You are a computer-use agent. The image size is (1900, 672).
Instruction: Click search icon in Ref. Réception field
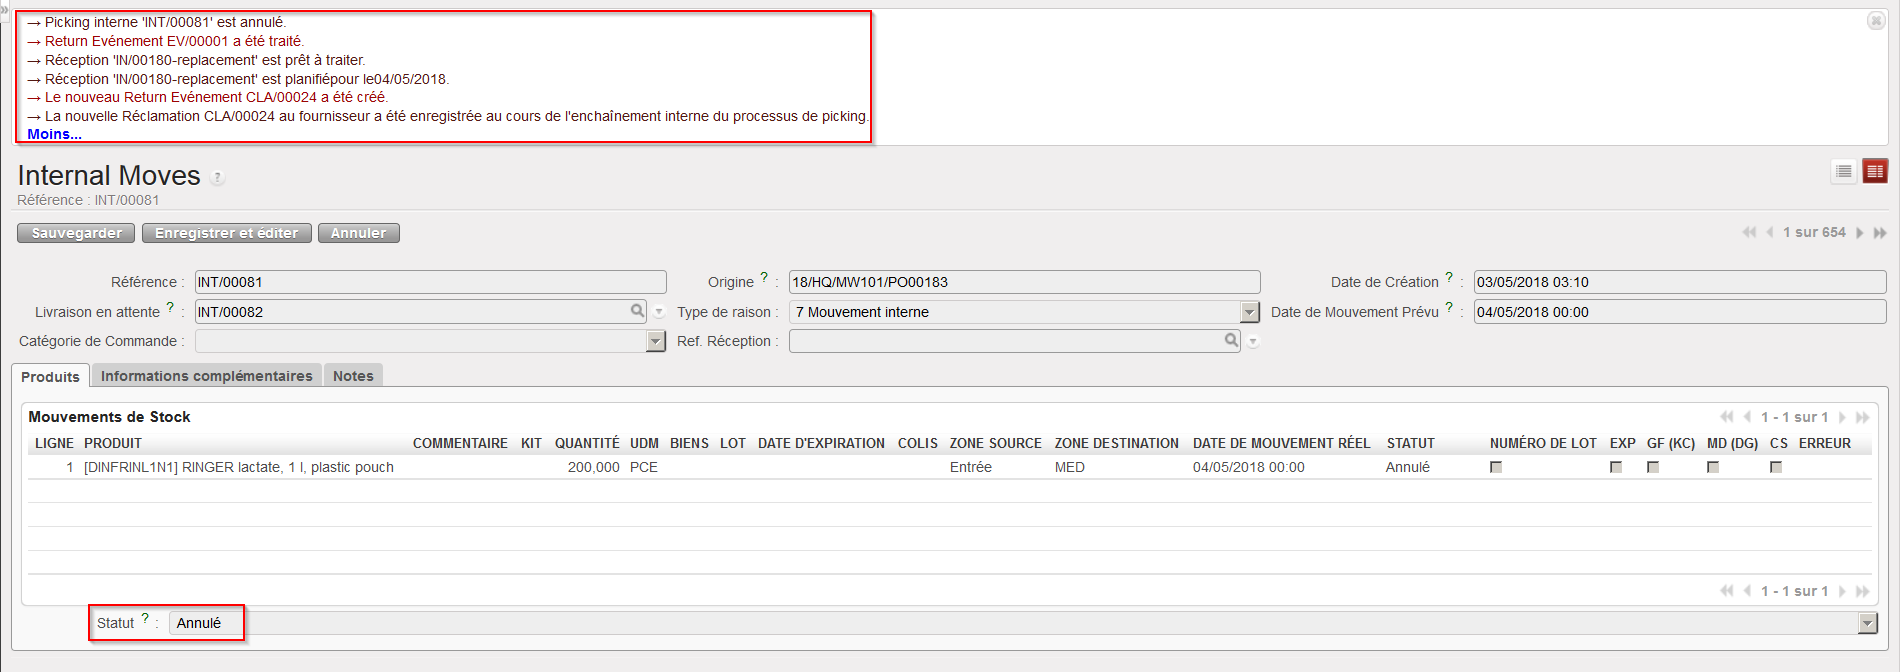point(1231,341)
